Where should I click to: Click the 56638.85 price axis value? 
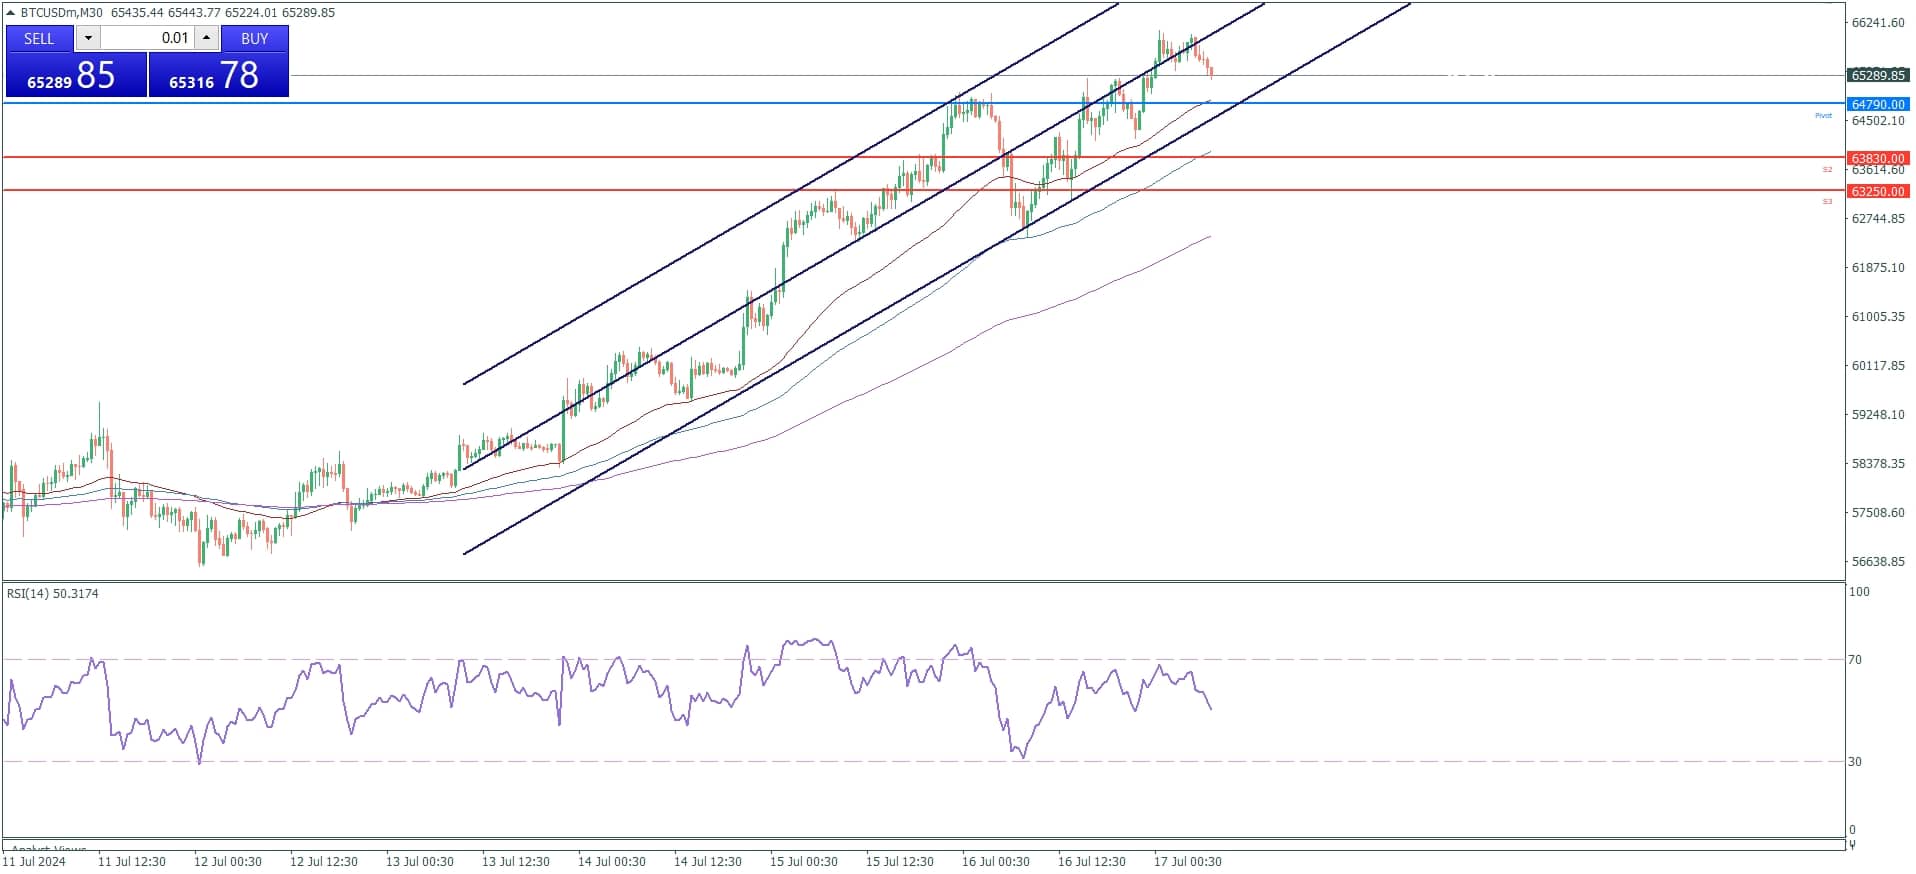point(1878,562)
